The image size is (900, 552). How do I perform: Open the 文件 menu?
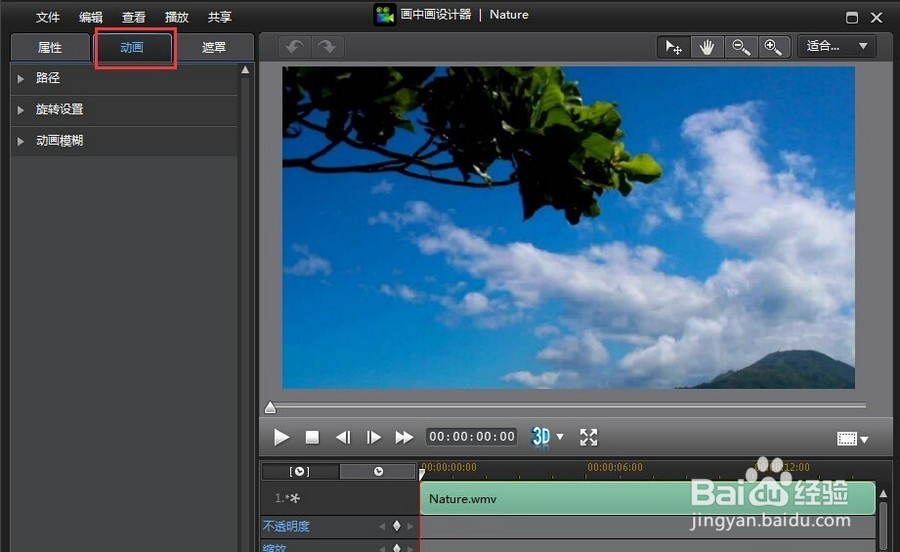47,17
